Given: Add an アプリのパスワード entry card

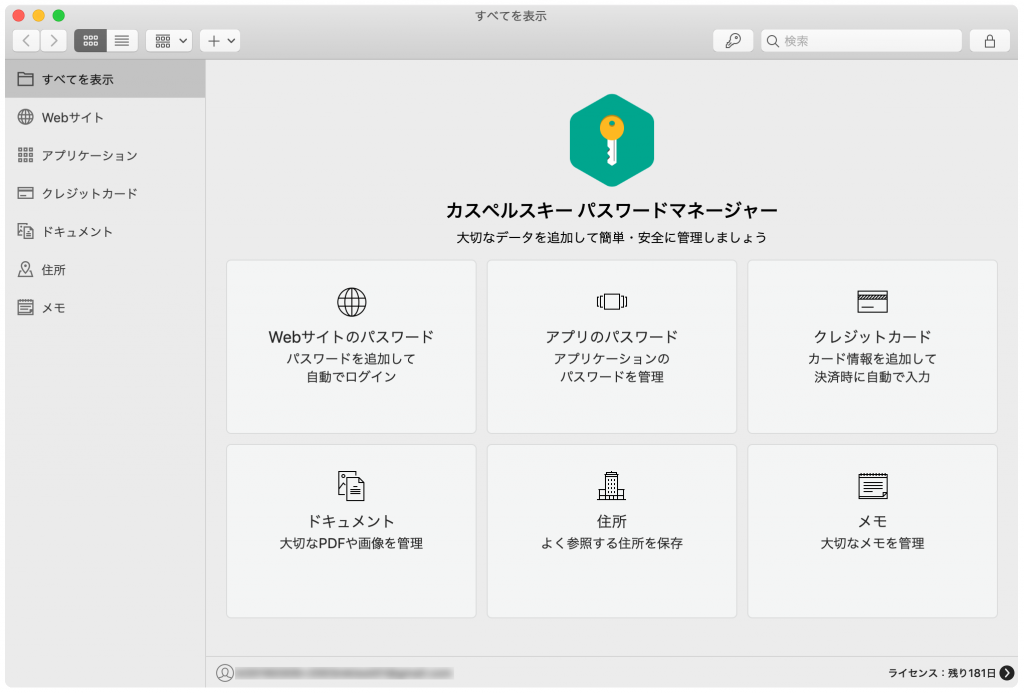Looking at the screenshot, I should tap(612, 347).
